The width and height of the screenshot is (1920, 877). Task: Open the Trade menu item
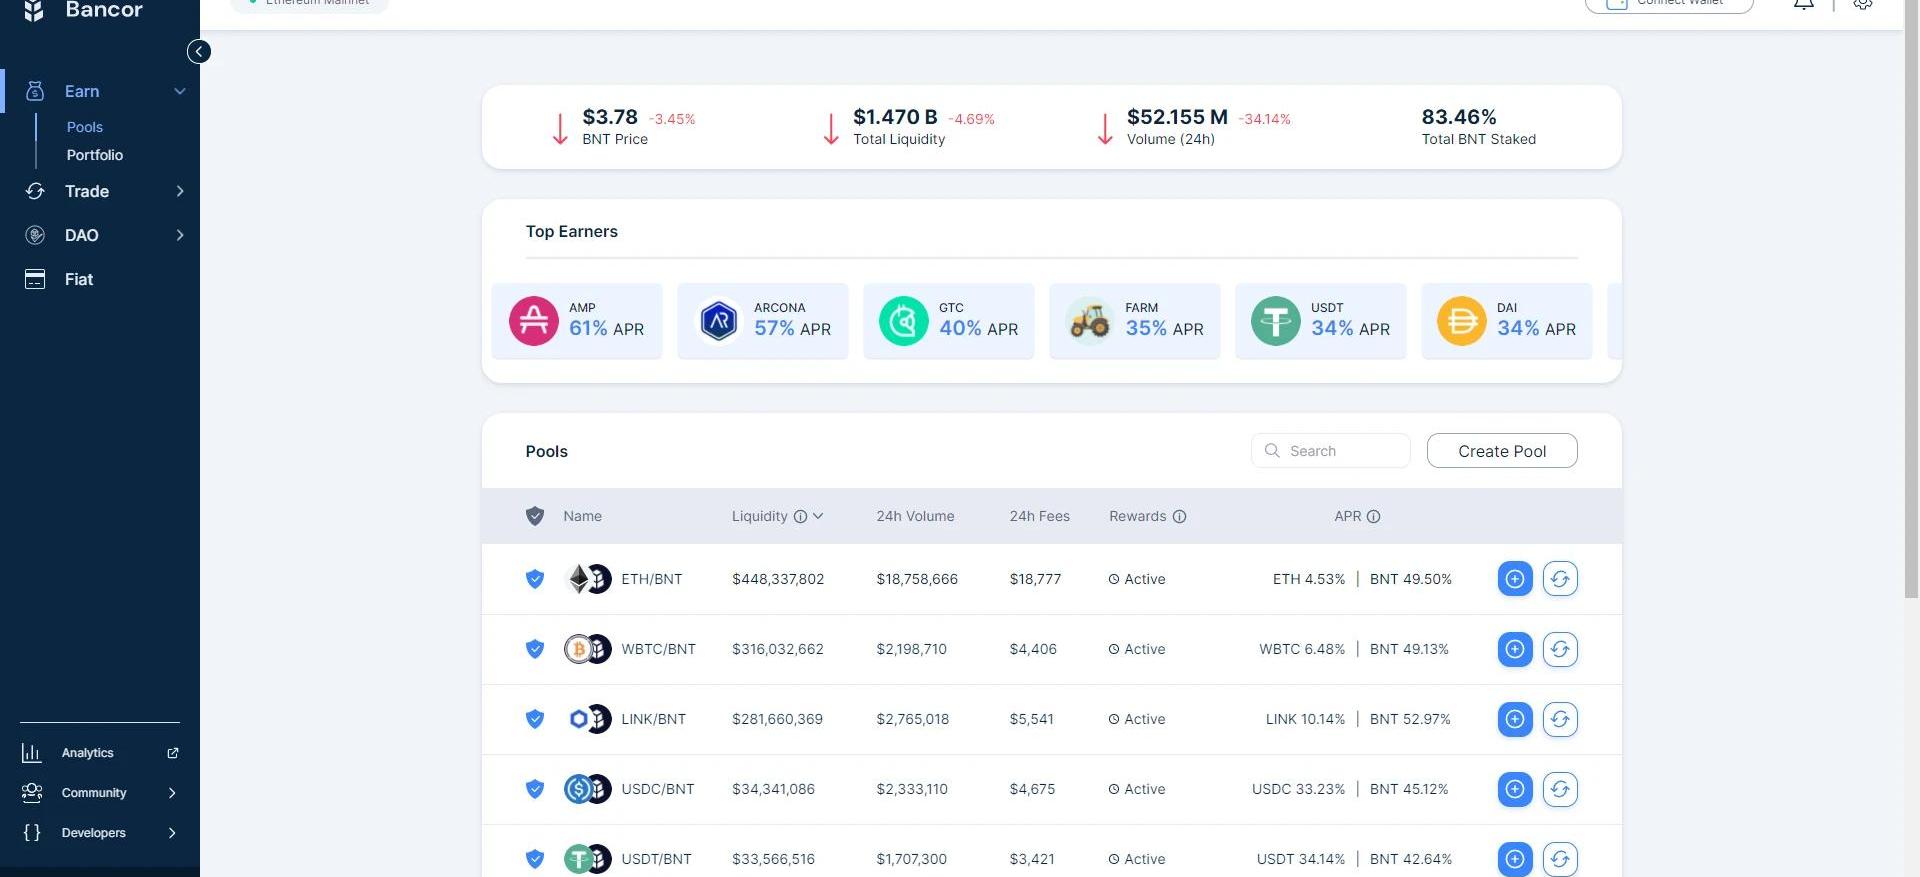coord(100,191)
